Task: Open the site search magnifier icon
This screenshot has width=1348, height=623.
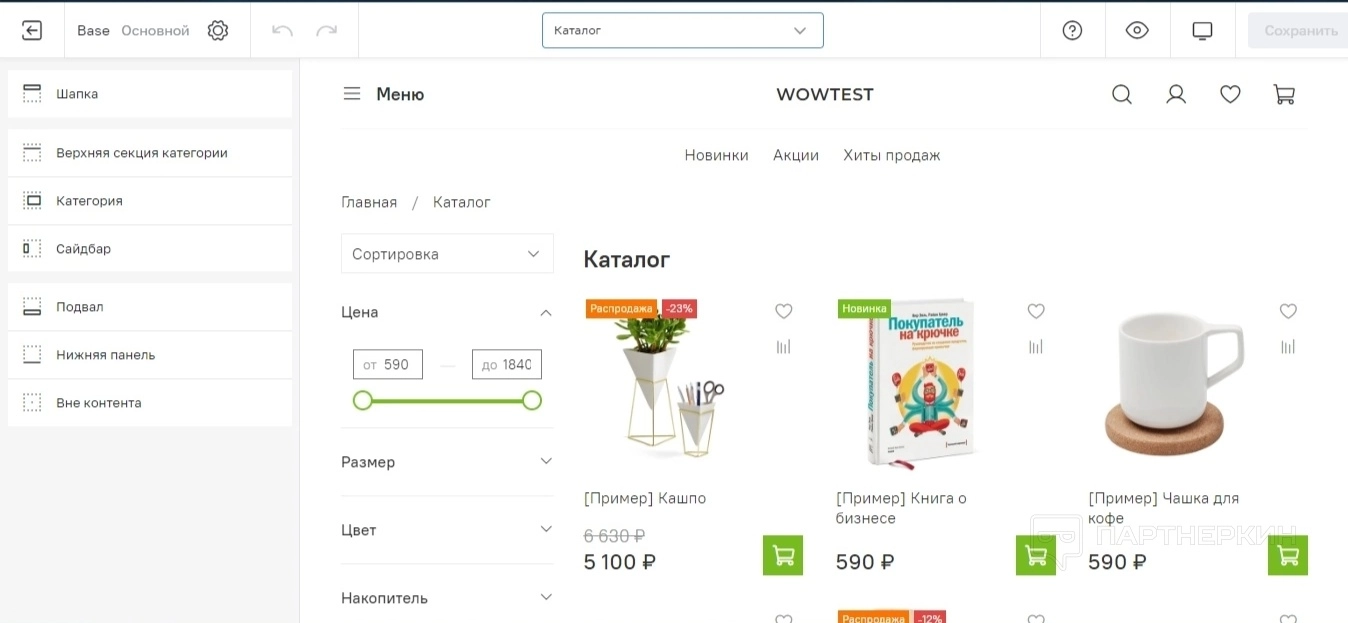Action: (x=1122, y=94)
